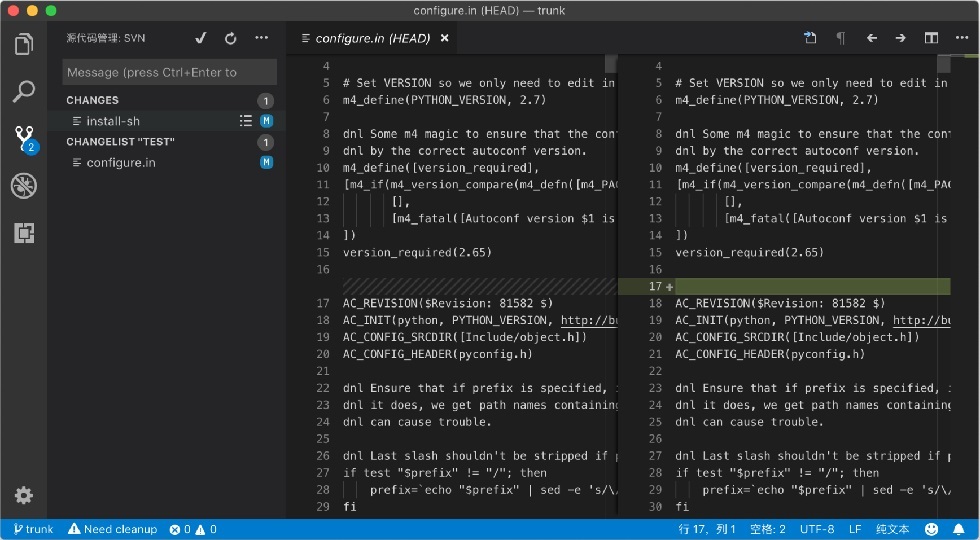Click the M status badge of install-sh
980x540 pixels.
266,121
